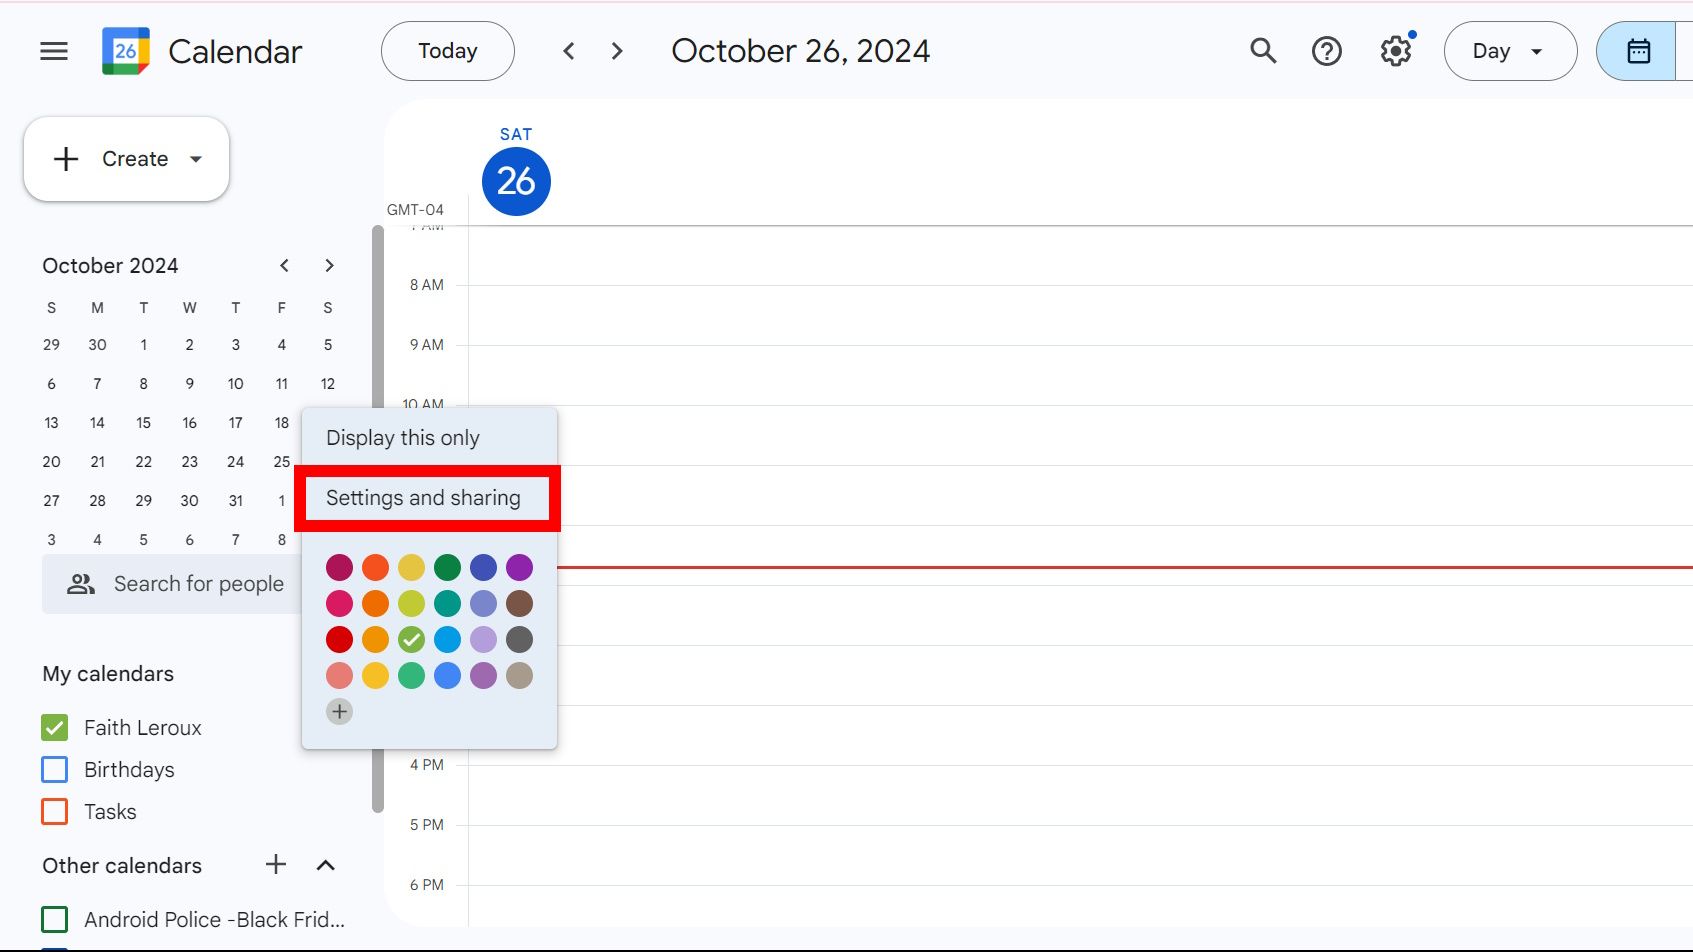Toggle the Faith Leroux calendar checkbox
This screenshot has width=1693, height=952.
pyautogui.click(x=55, y=728)
